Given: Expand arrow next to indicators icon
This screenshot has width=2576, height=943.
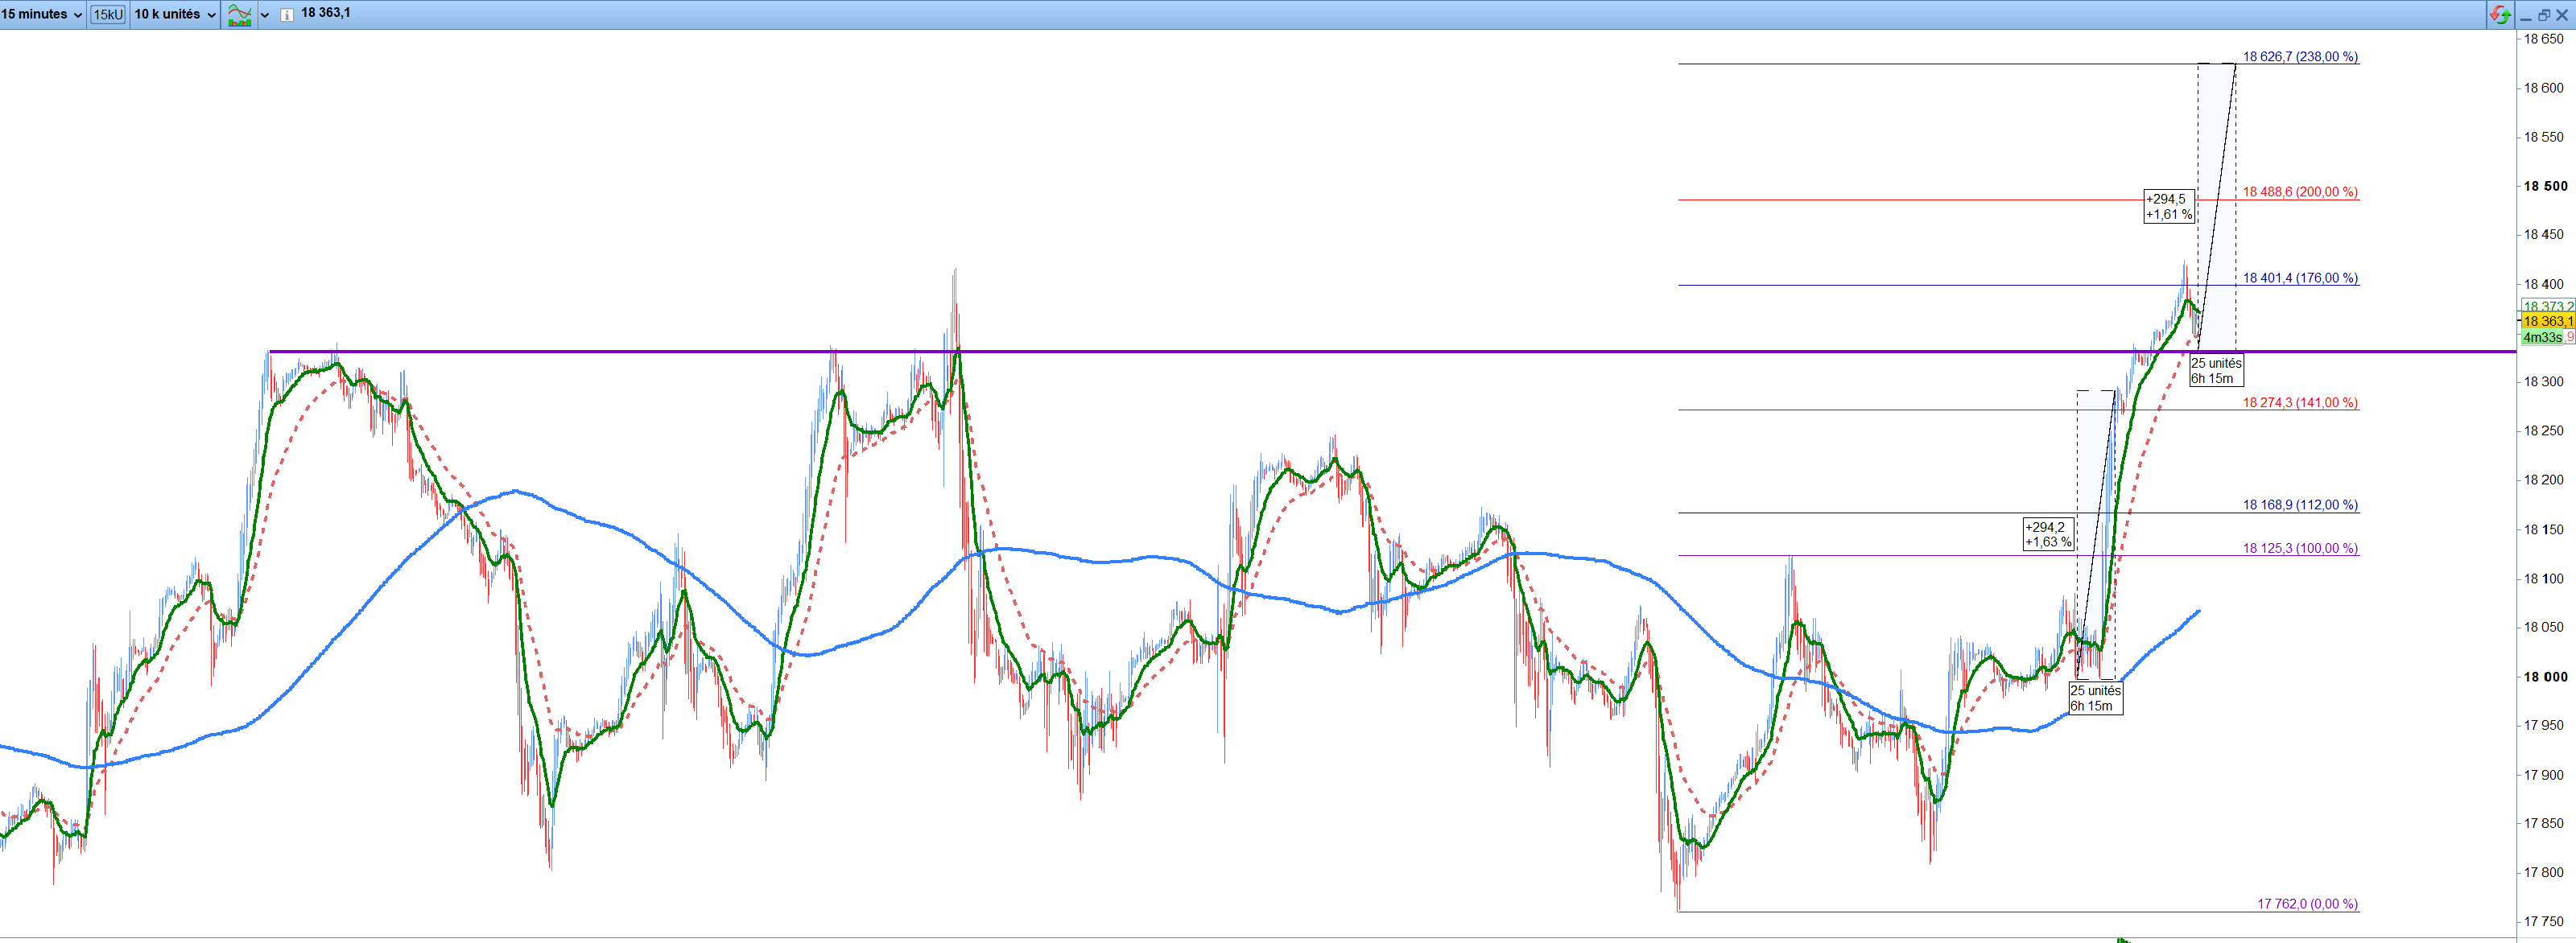Looking at the screenshot, I should [265, 14].
